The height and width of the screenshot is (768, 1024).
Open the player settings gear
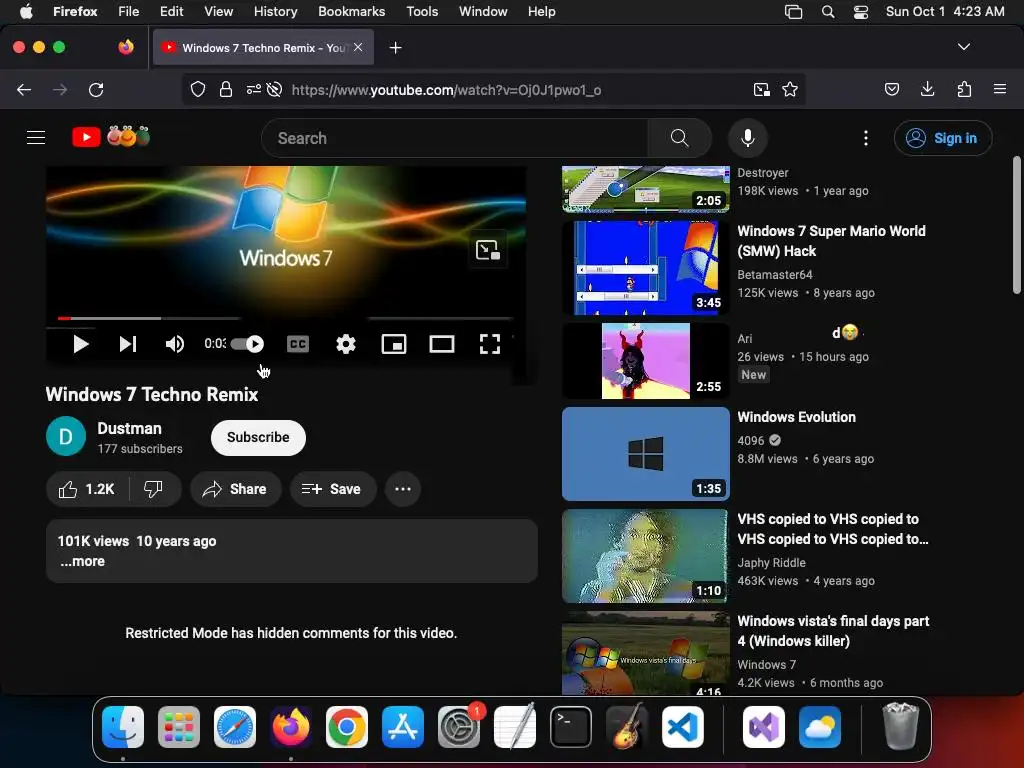point(345,344)
